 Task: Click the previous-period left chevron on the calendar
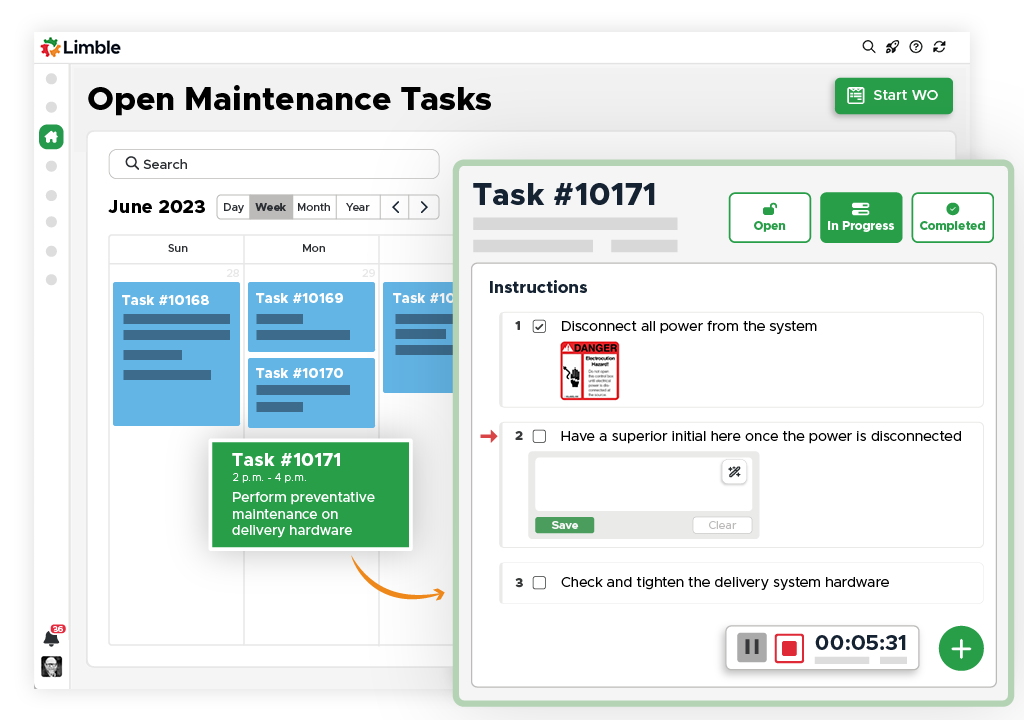pos(395,207)
